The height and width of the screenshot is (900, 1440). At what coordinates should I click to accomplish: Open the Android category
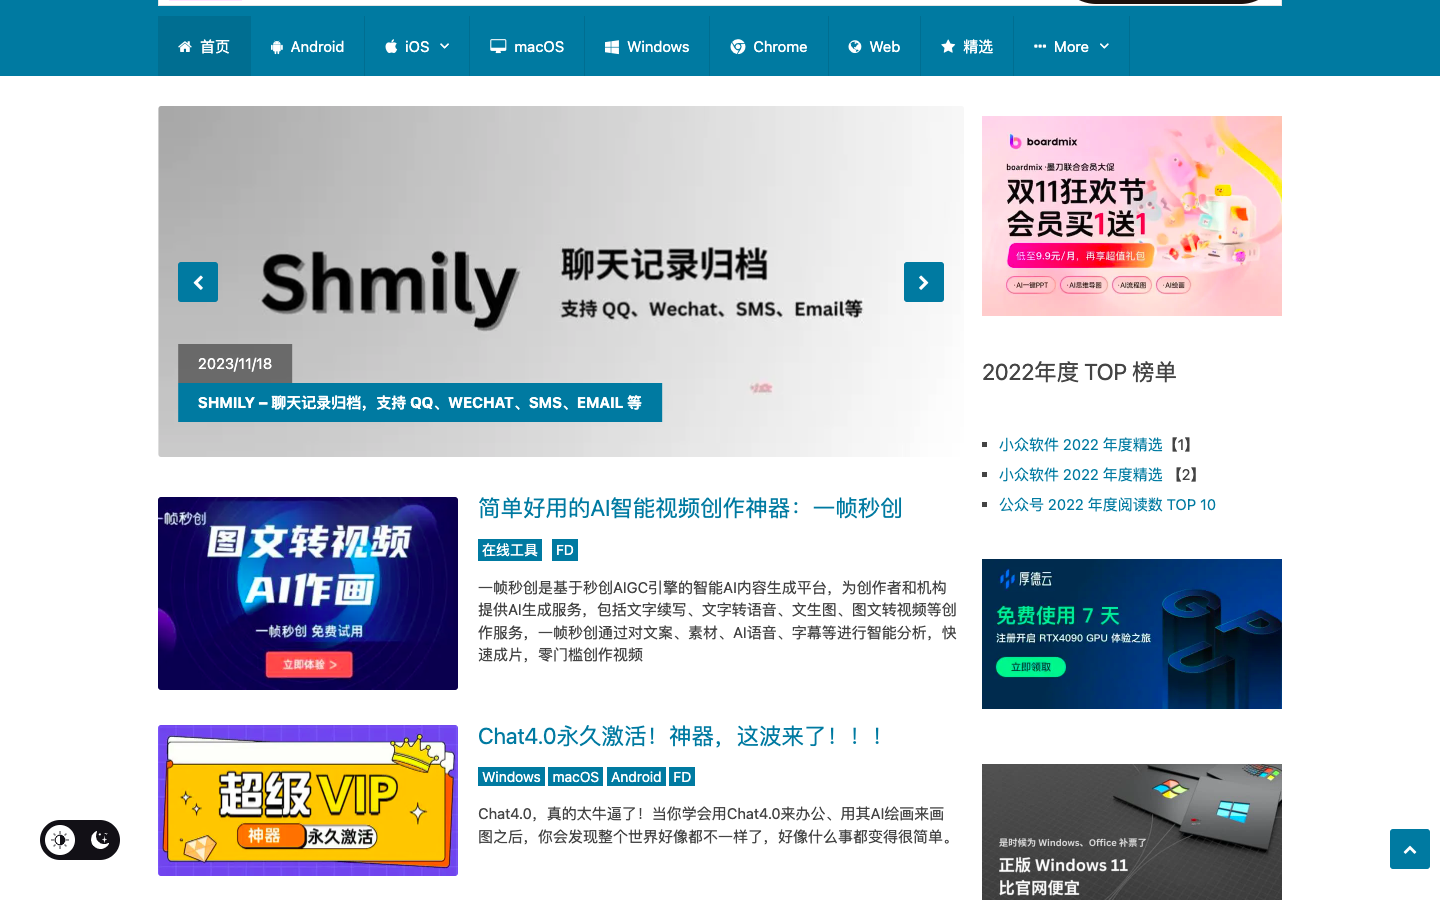point(307,46)
